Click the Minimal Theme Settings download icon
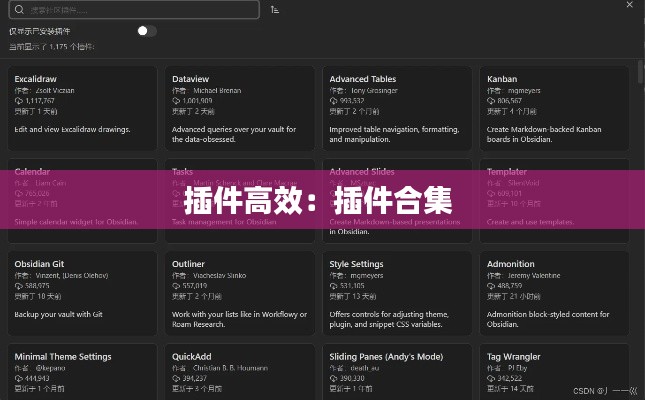645x400 pixels. click(x=19, y=378)
